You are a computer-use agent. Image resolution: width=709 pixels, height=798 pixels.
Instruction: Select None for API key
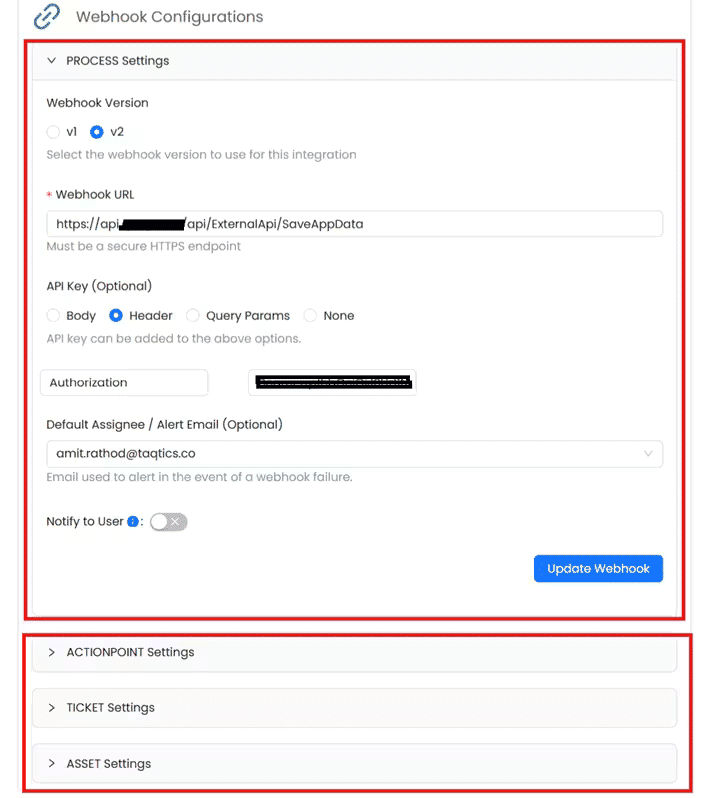310,316
